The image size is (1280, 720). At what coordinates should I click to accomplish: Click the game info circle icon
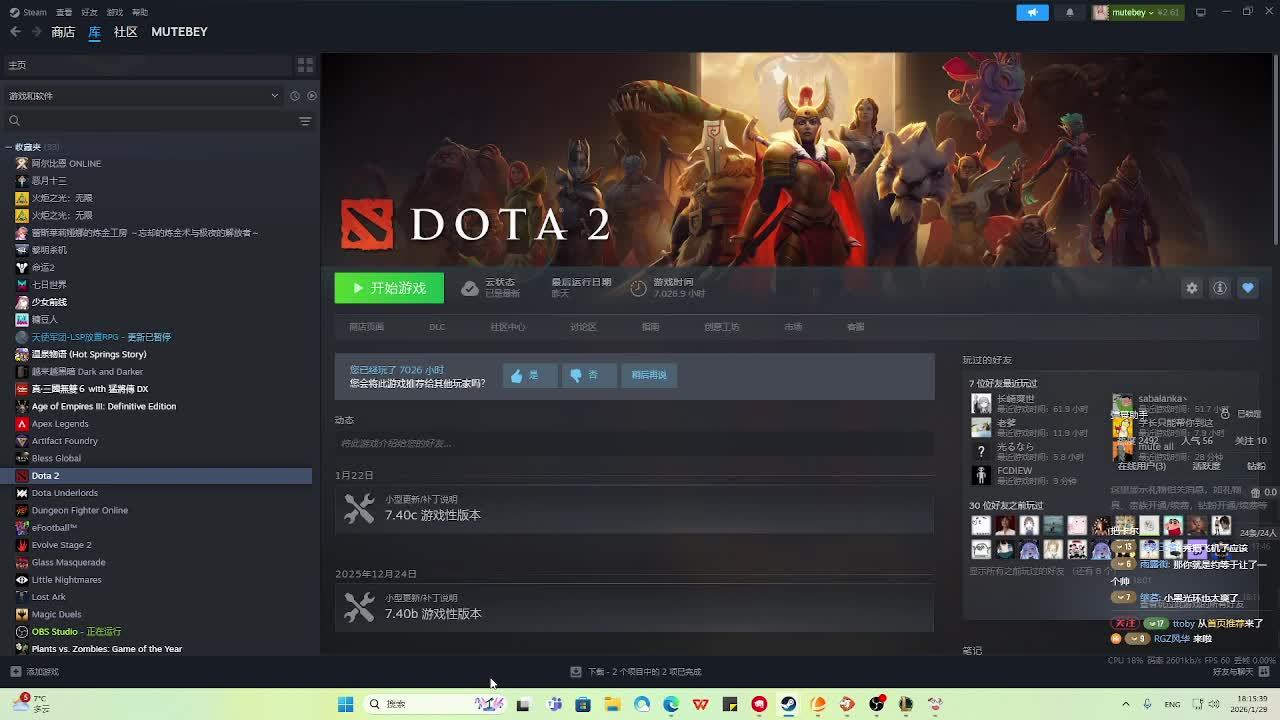1220,288
